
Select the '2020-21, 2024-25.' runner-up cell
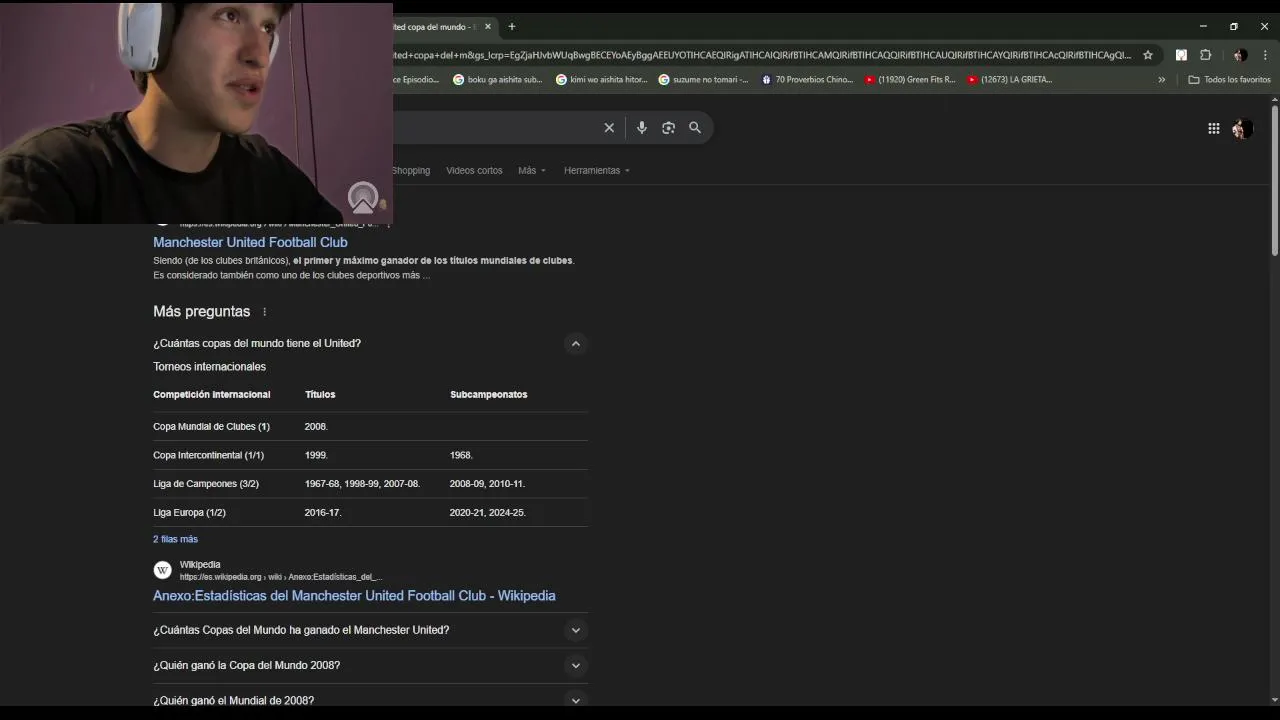click(487, 513)
